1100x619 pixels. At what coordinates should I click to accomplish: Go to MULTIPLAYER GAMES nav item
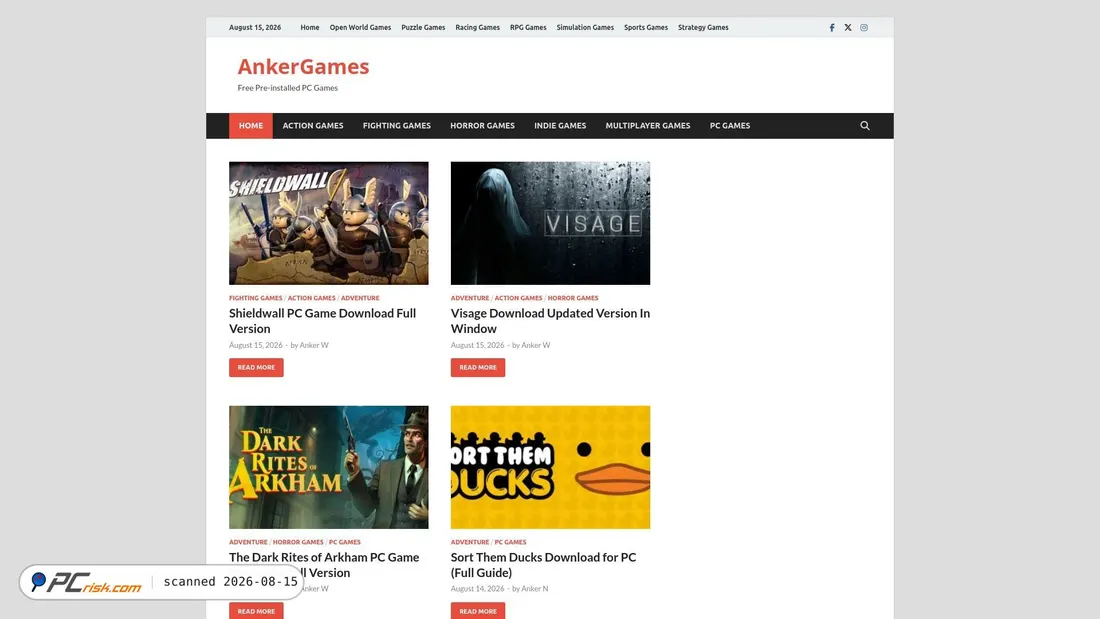click(x=648, y=126)
